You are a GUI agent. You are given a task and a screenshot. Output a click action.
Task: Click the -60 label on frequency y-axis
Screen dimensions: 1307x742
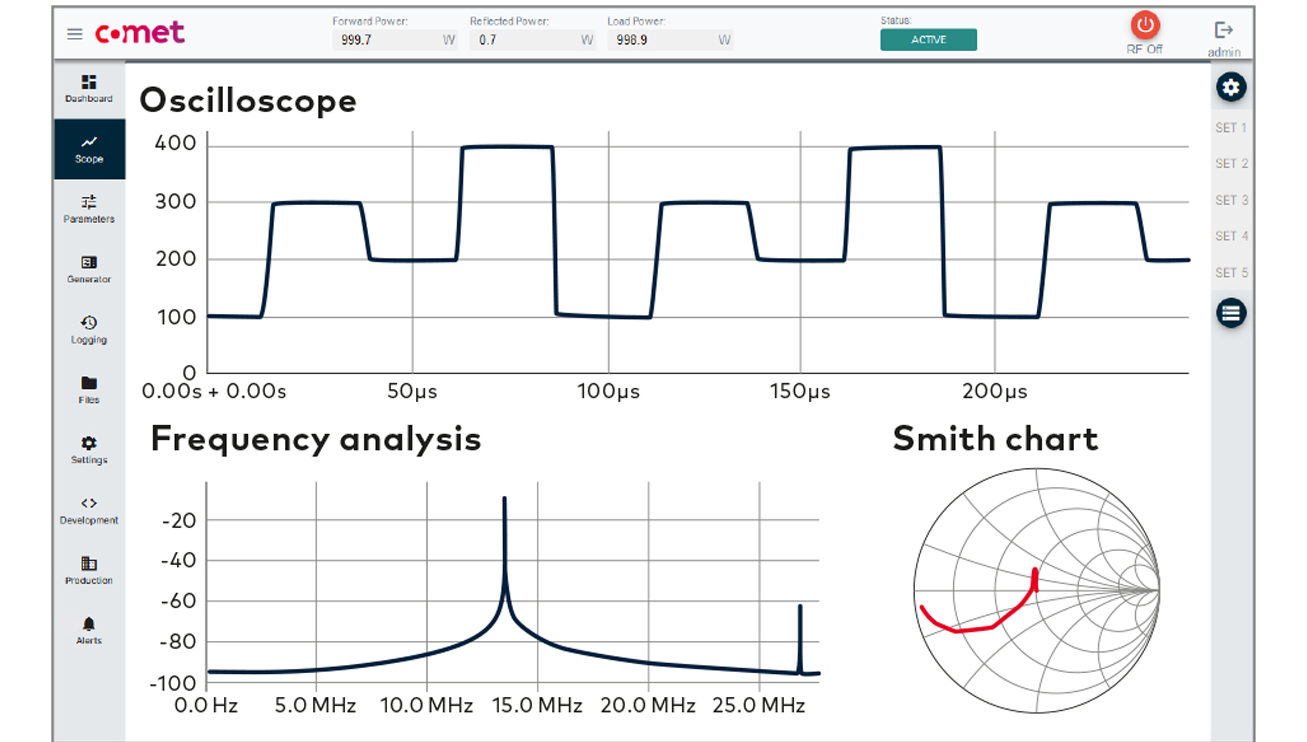click(x=178, y=601)
